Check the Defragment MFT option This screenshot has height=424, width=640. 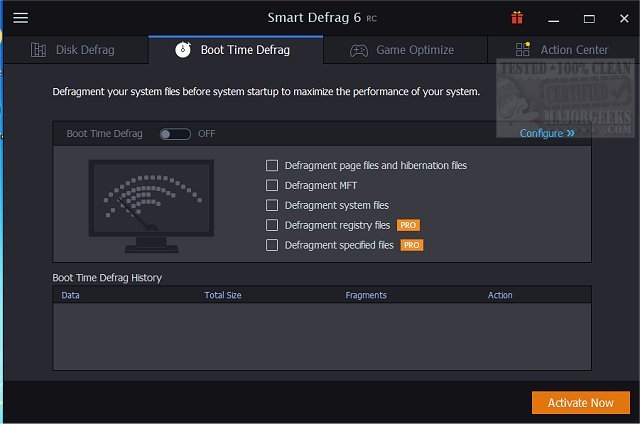click(272, 185)
